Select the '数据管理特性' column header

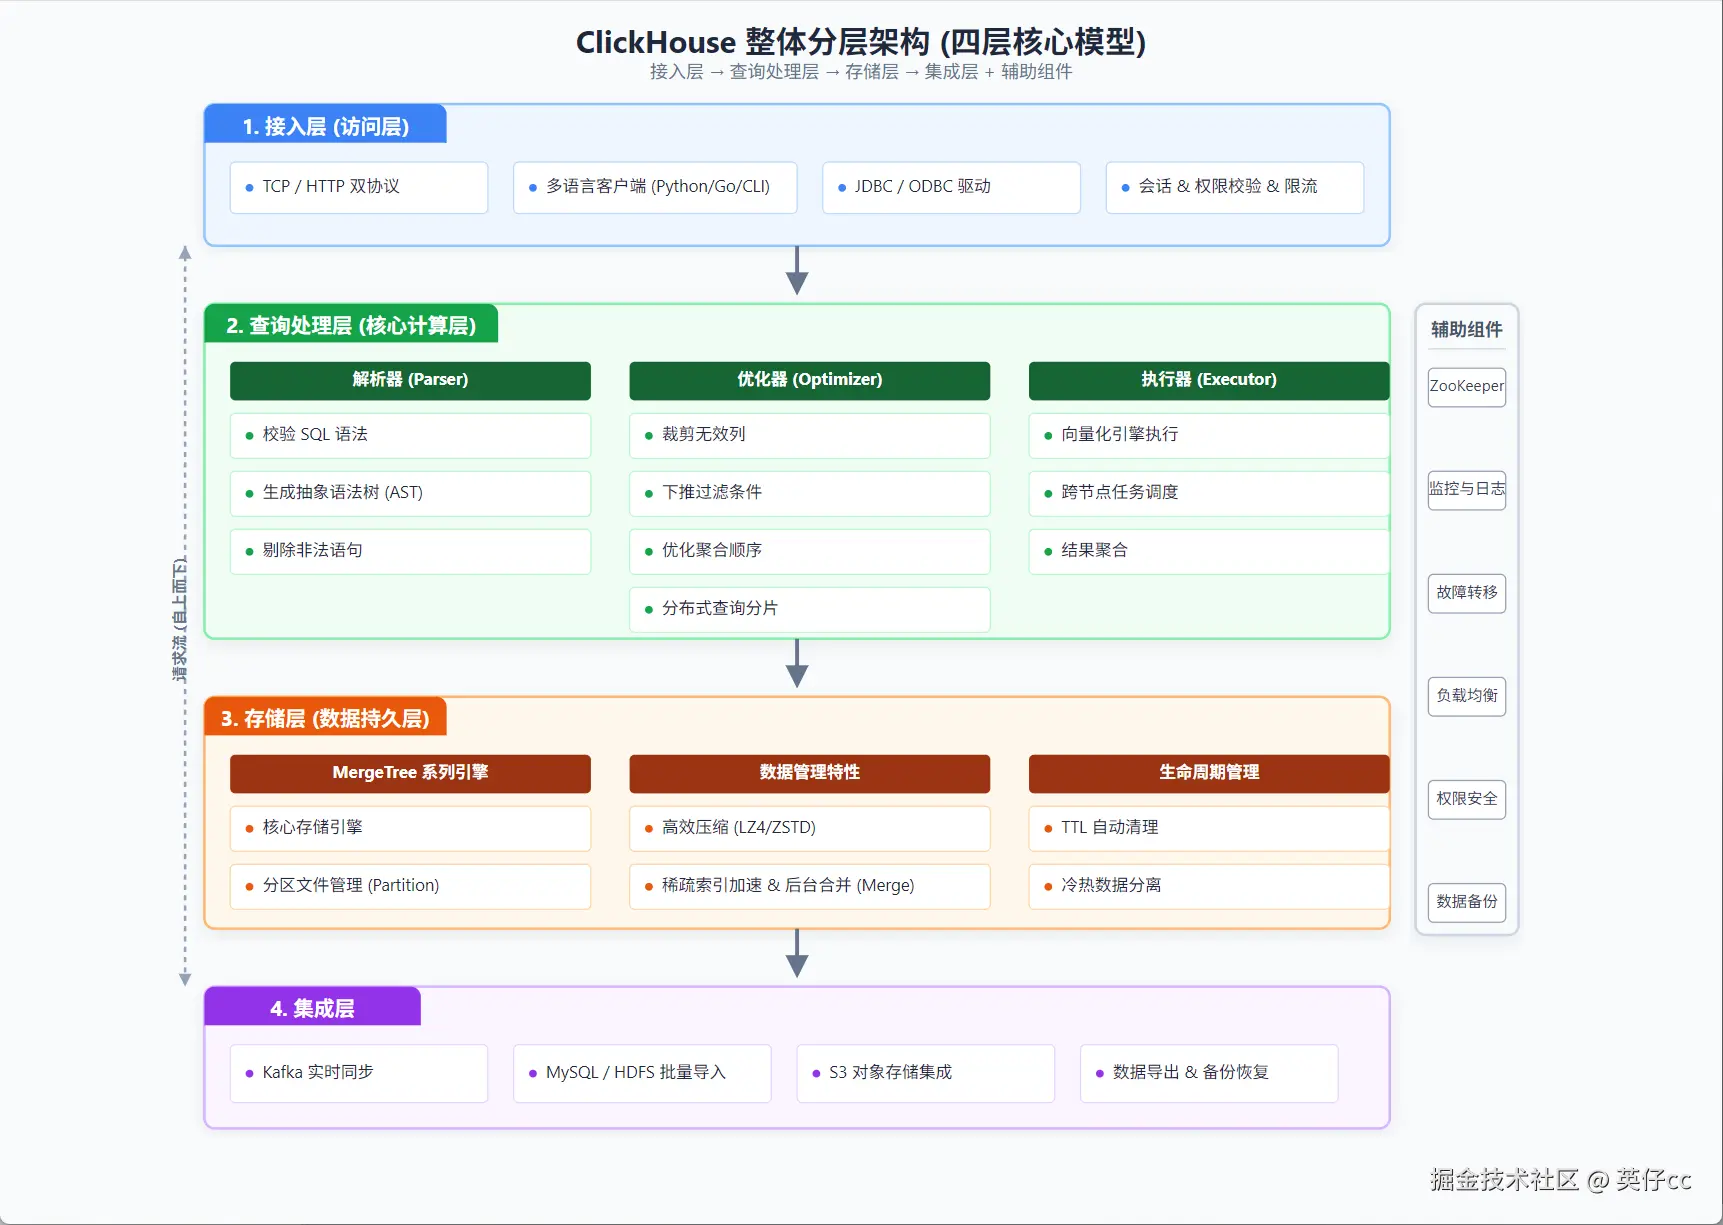point(810,773)
